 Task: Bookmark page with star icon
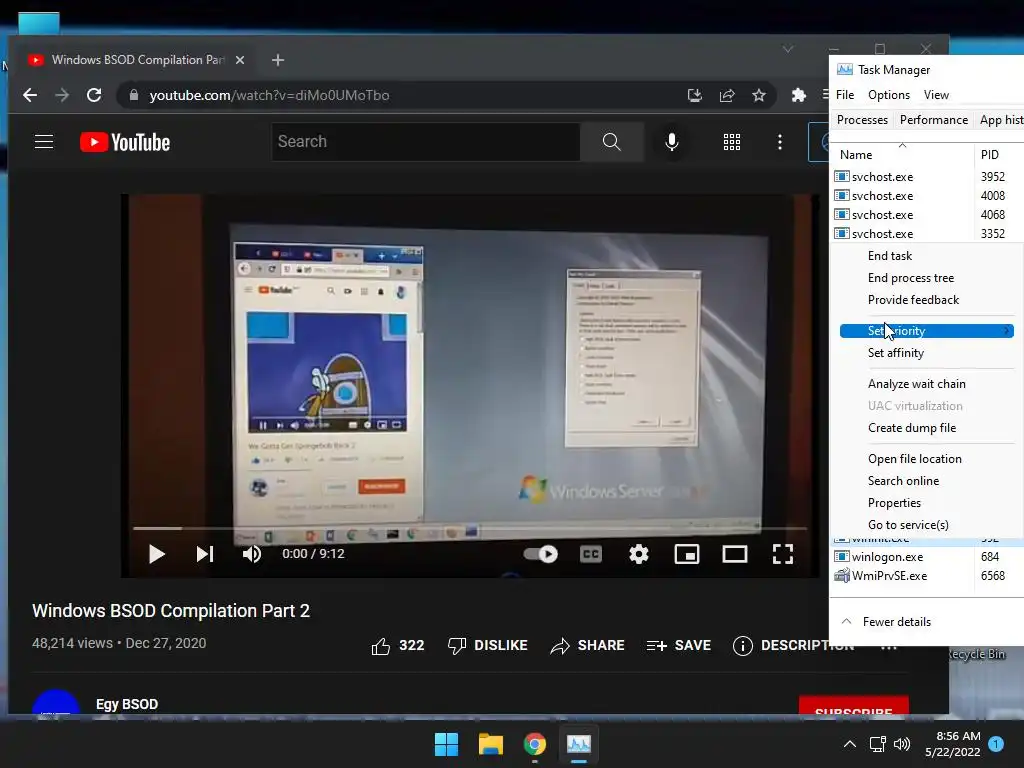coord(758,95)
